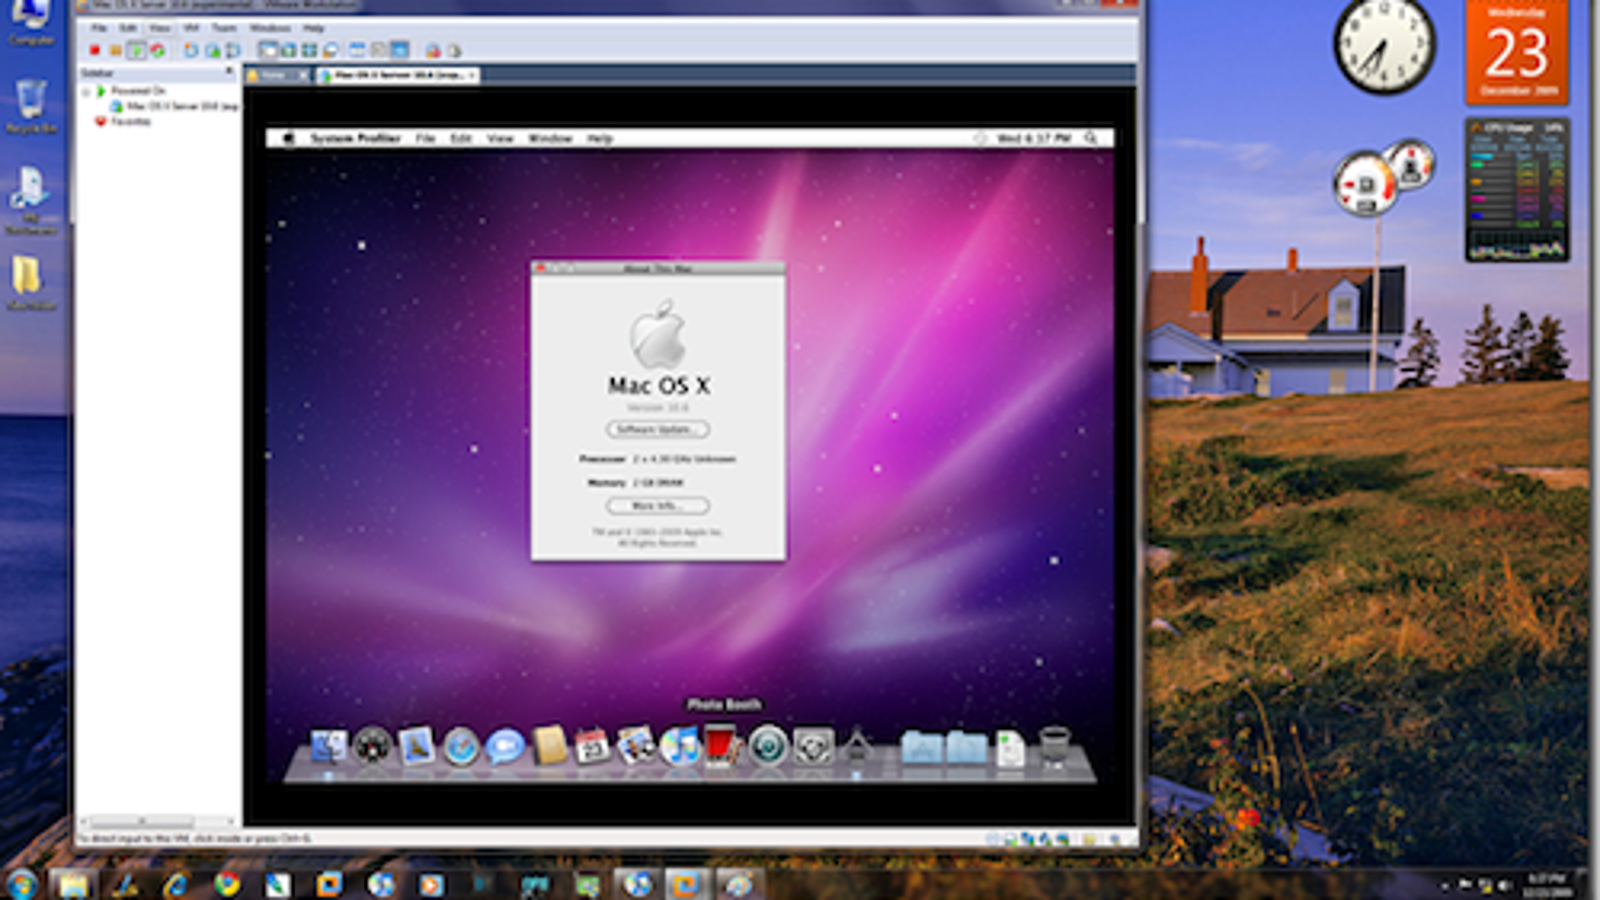The image size is (1600, 900).
Task: Open VMware View menu
Action: coord(160,28)
